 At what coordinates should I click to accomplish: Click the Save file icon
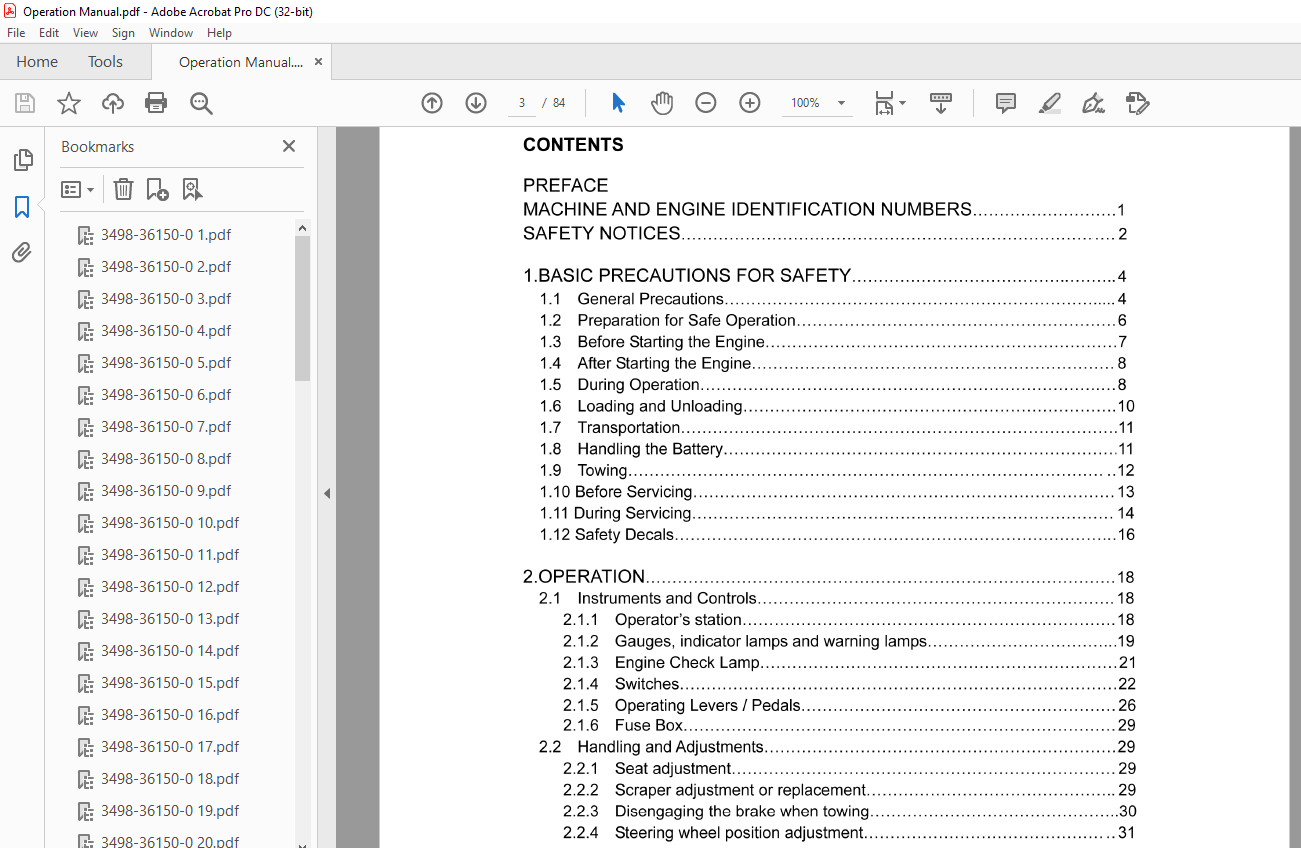pos(25,103)
